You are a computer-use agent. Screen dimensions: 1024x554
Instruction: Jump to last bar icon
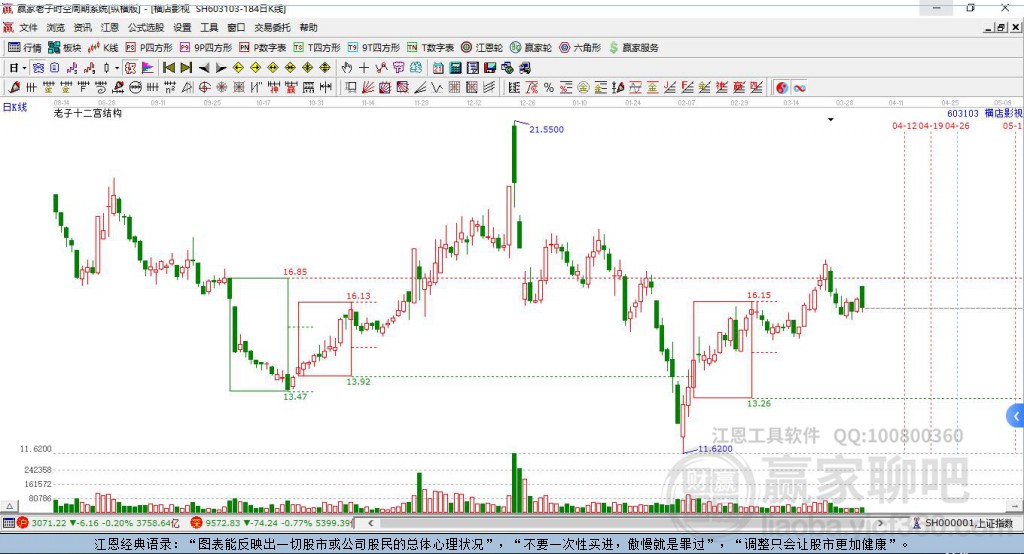pyautogui.click(x=186, y=67)
